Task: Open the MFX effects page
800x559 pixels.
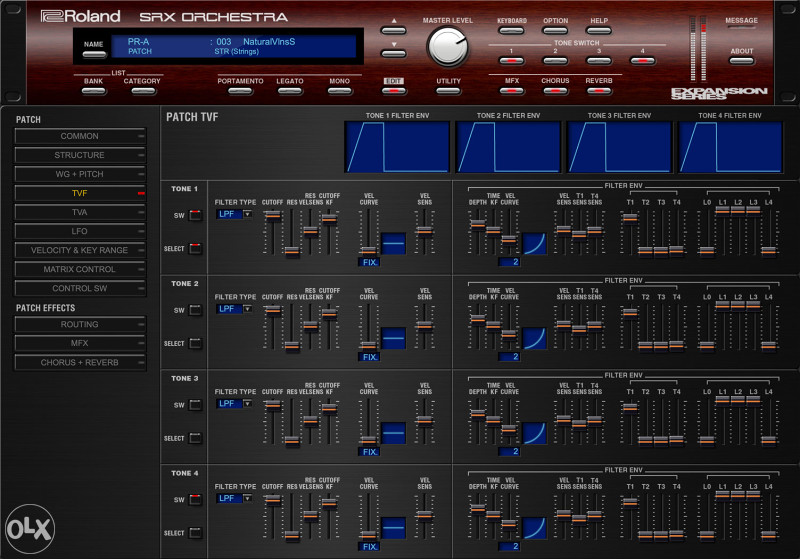Action: pos(80,343)
